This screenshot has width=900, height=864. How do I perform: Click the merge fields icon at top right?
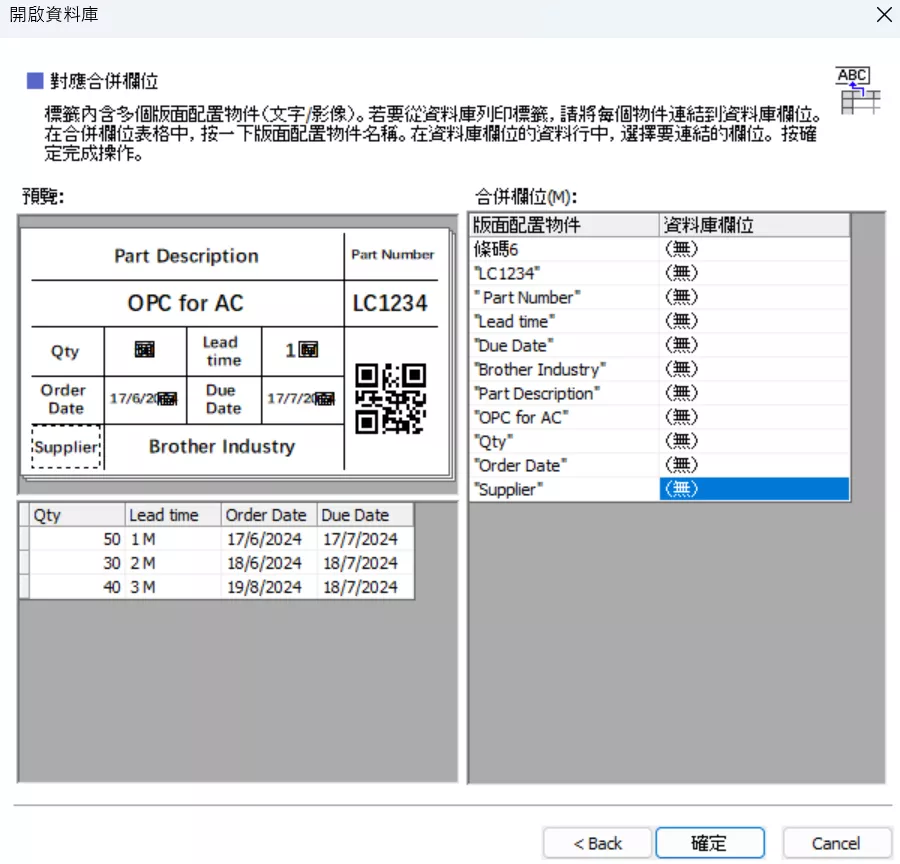858,90
